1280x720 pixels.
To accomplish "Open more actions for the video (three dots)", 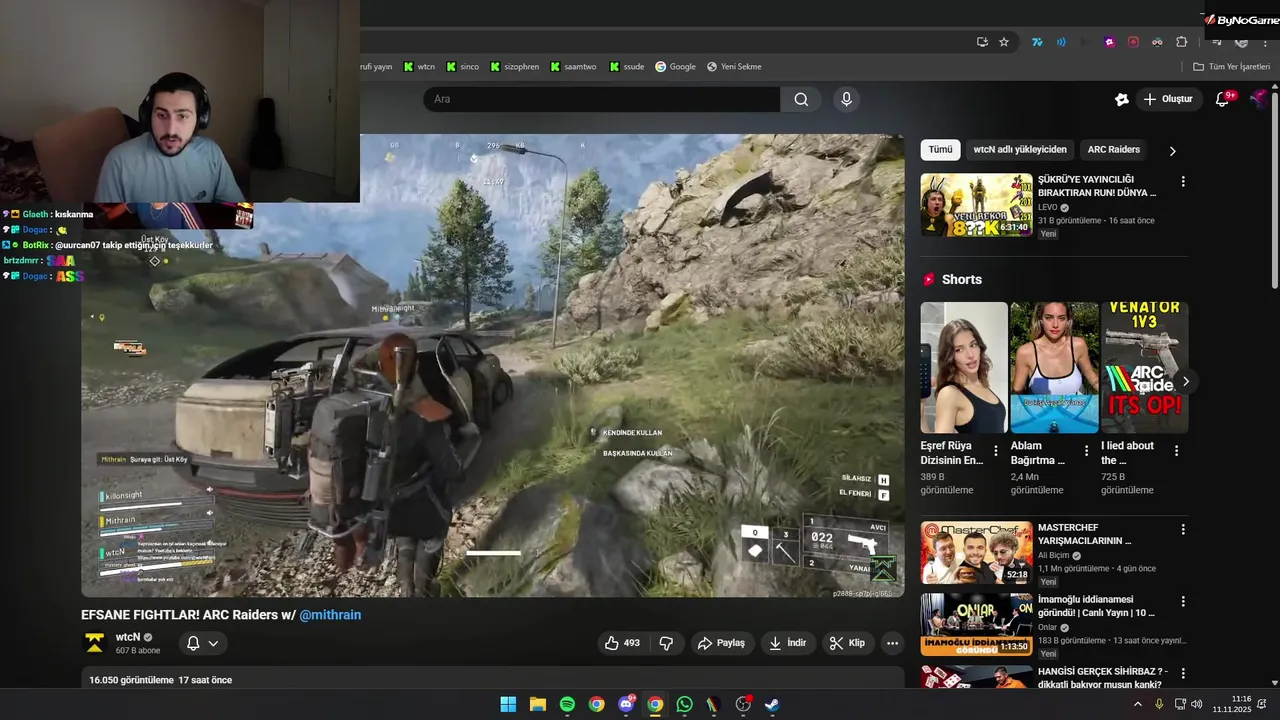I will (x=893, y=643).
